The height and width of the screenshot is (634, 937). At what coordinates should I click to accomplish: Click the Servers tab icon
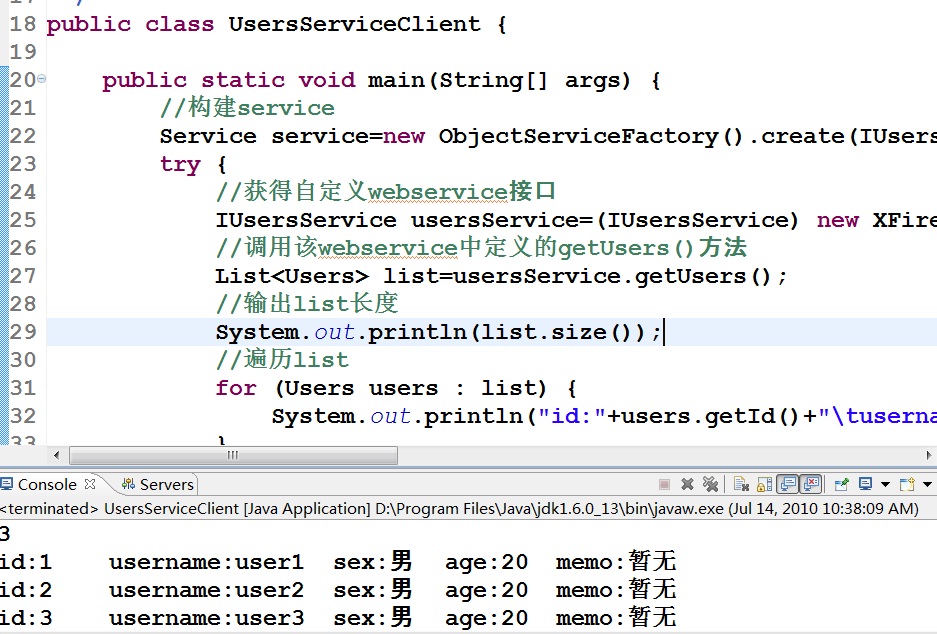point(128,484)
